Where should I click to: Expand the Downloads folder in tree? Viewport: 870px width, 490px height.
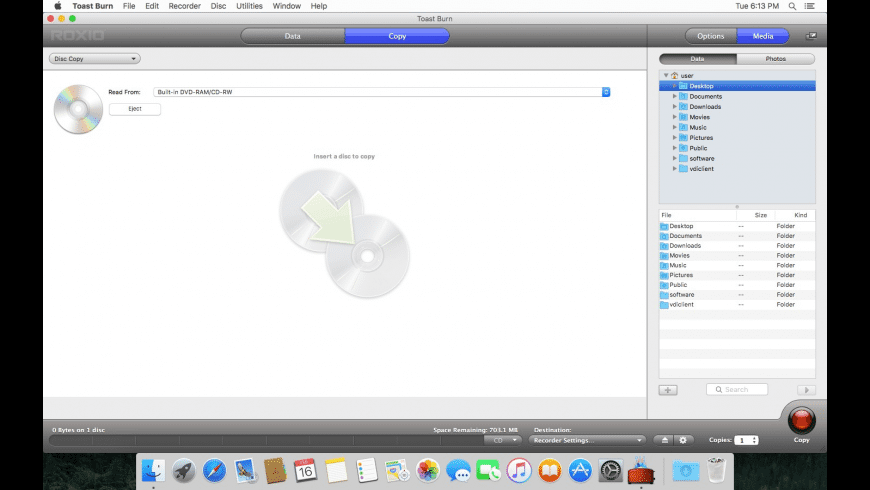point(675,107)
